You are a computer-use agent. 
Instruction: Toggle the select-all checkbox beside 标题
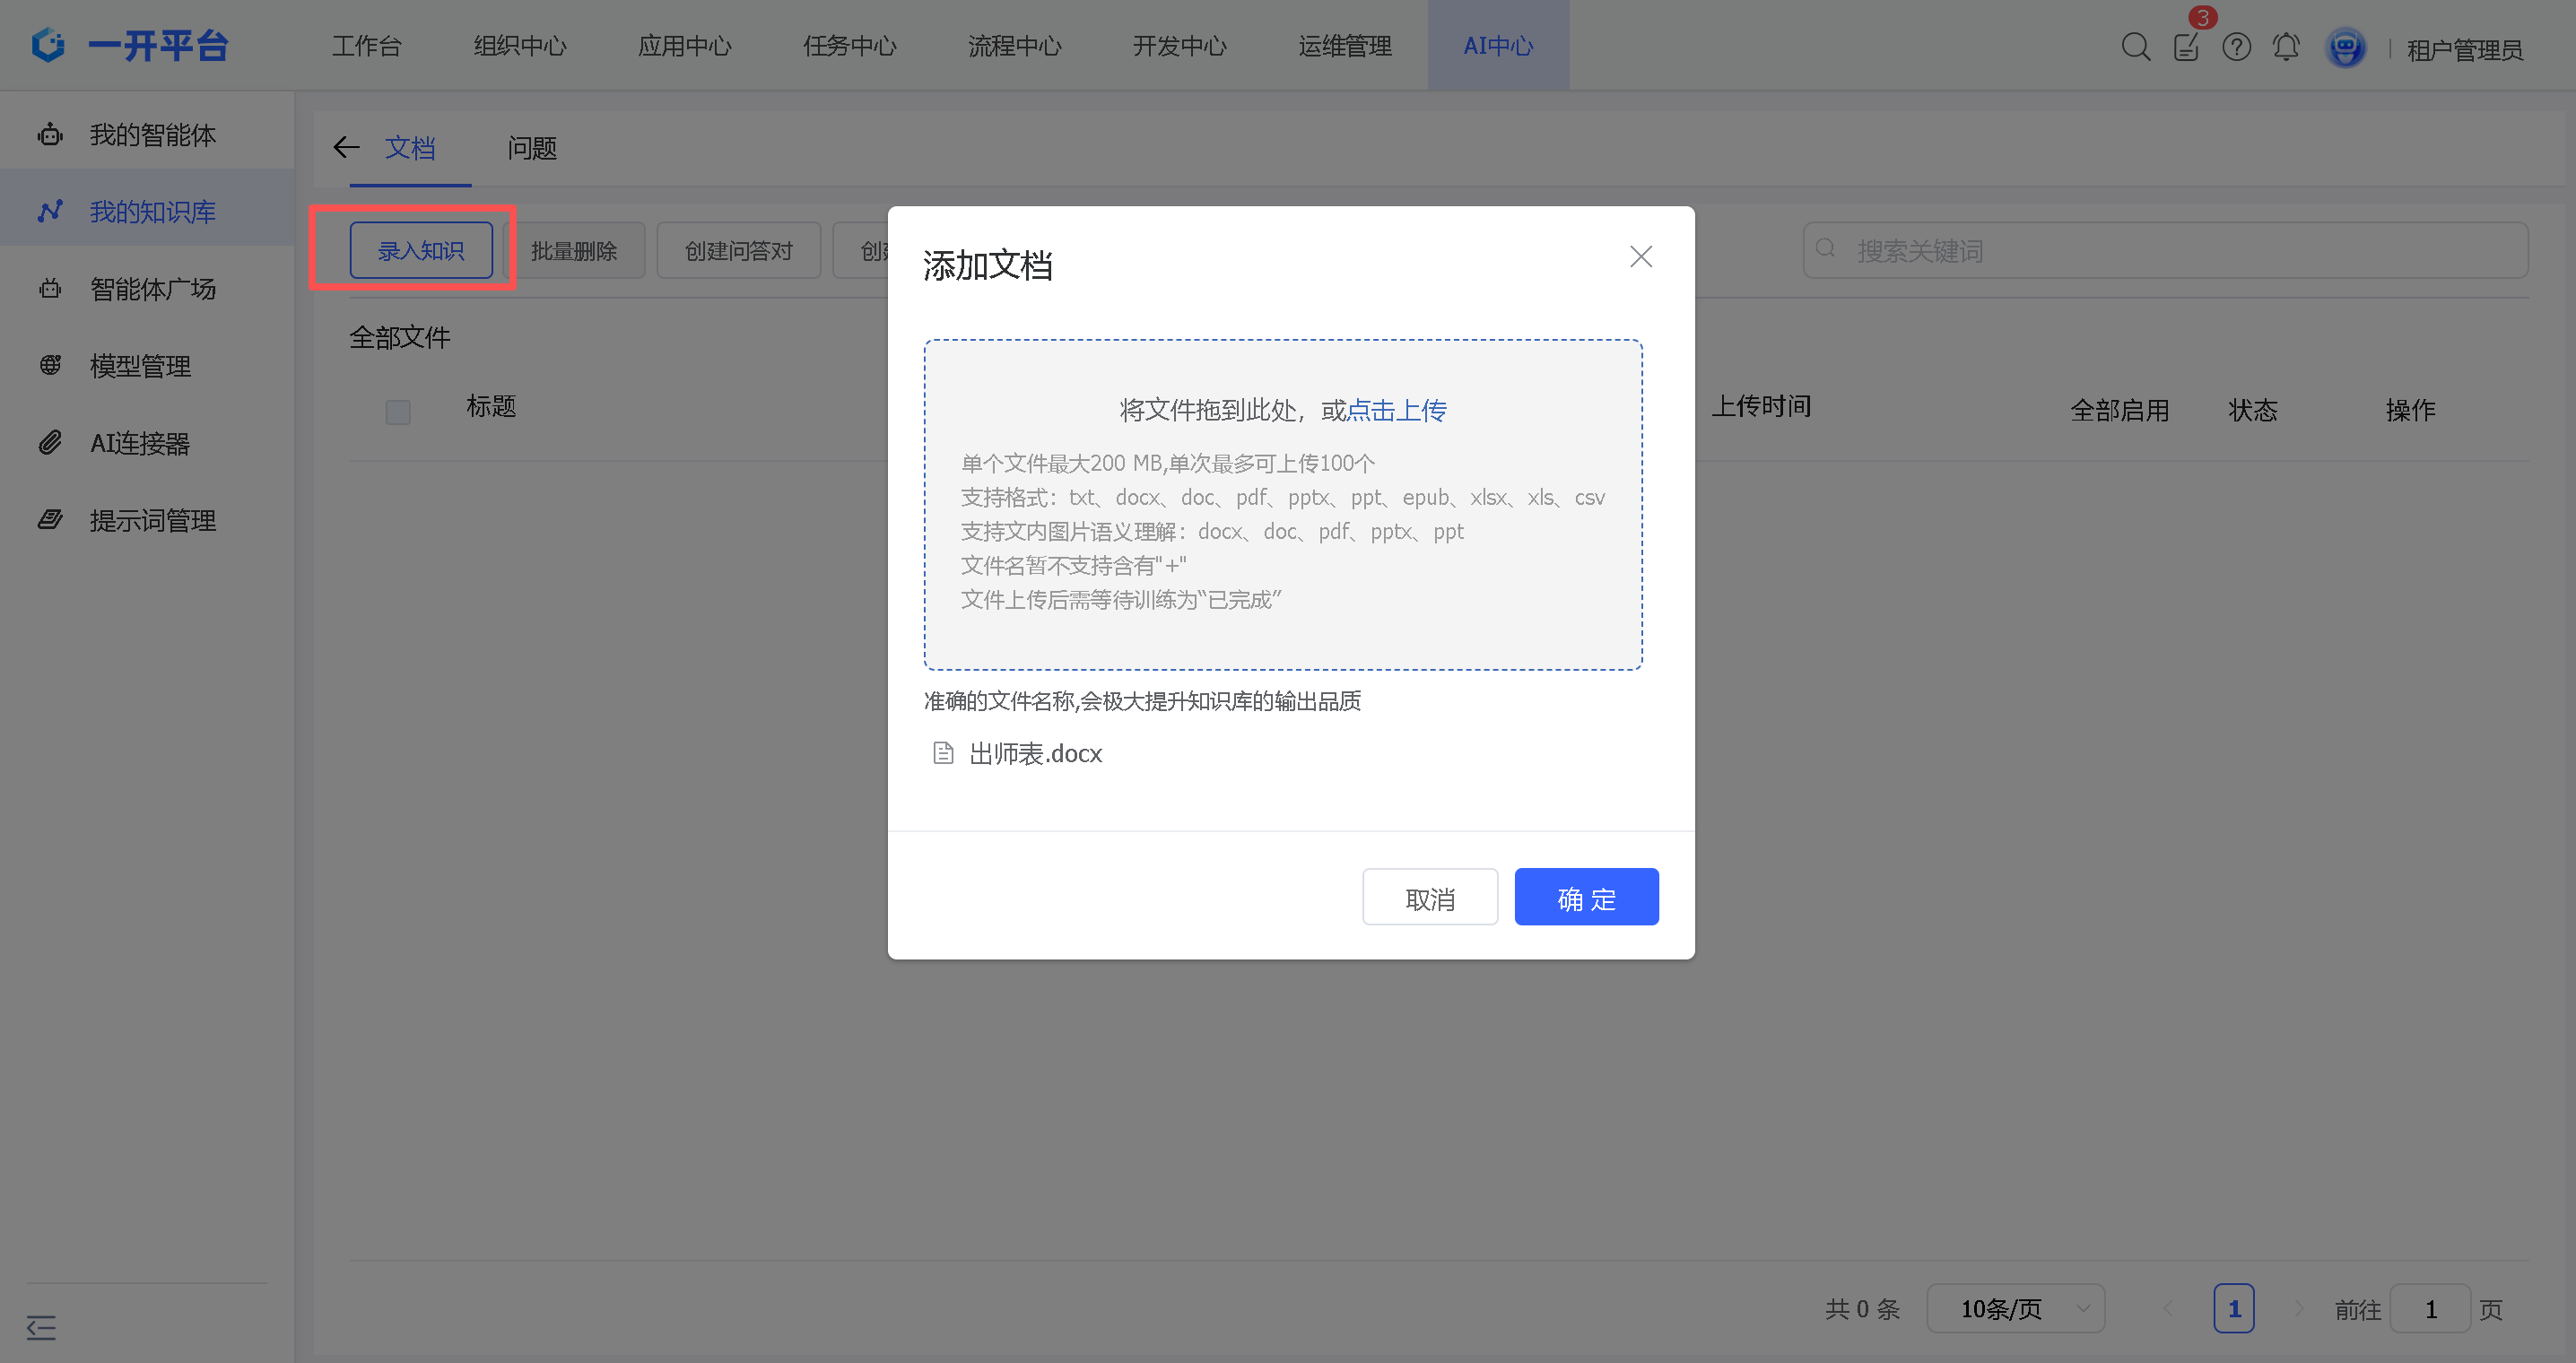tap(398, 411)
